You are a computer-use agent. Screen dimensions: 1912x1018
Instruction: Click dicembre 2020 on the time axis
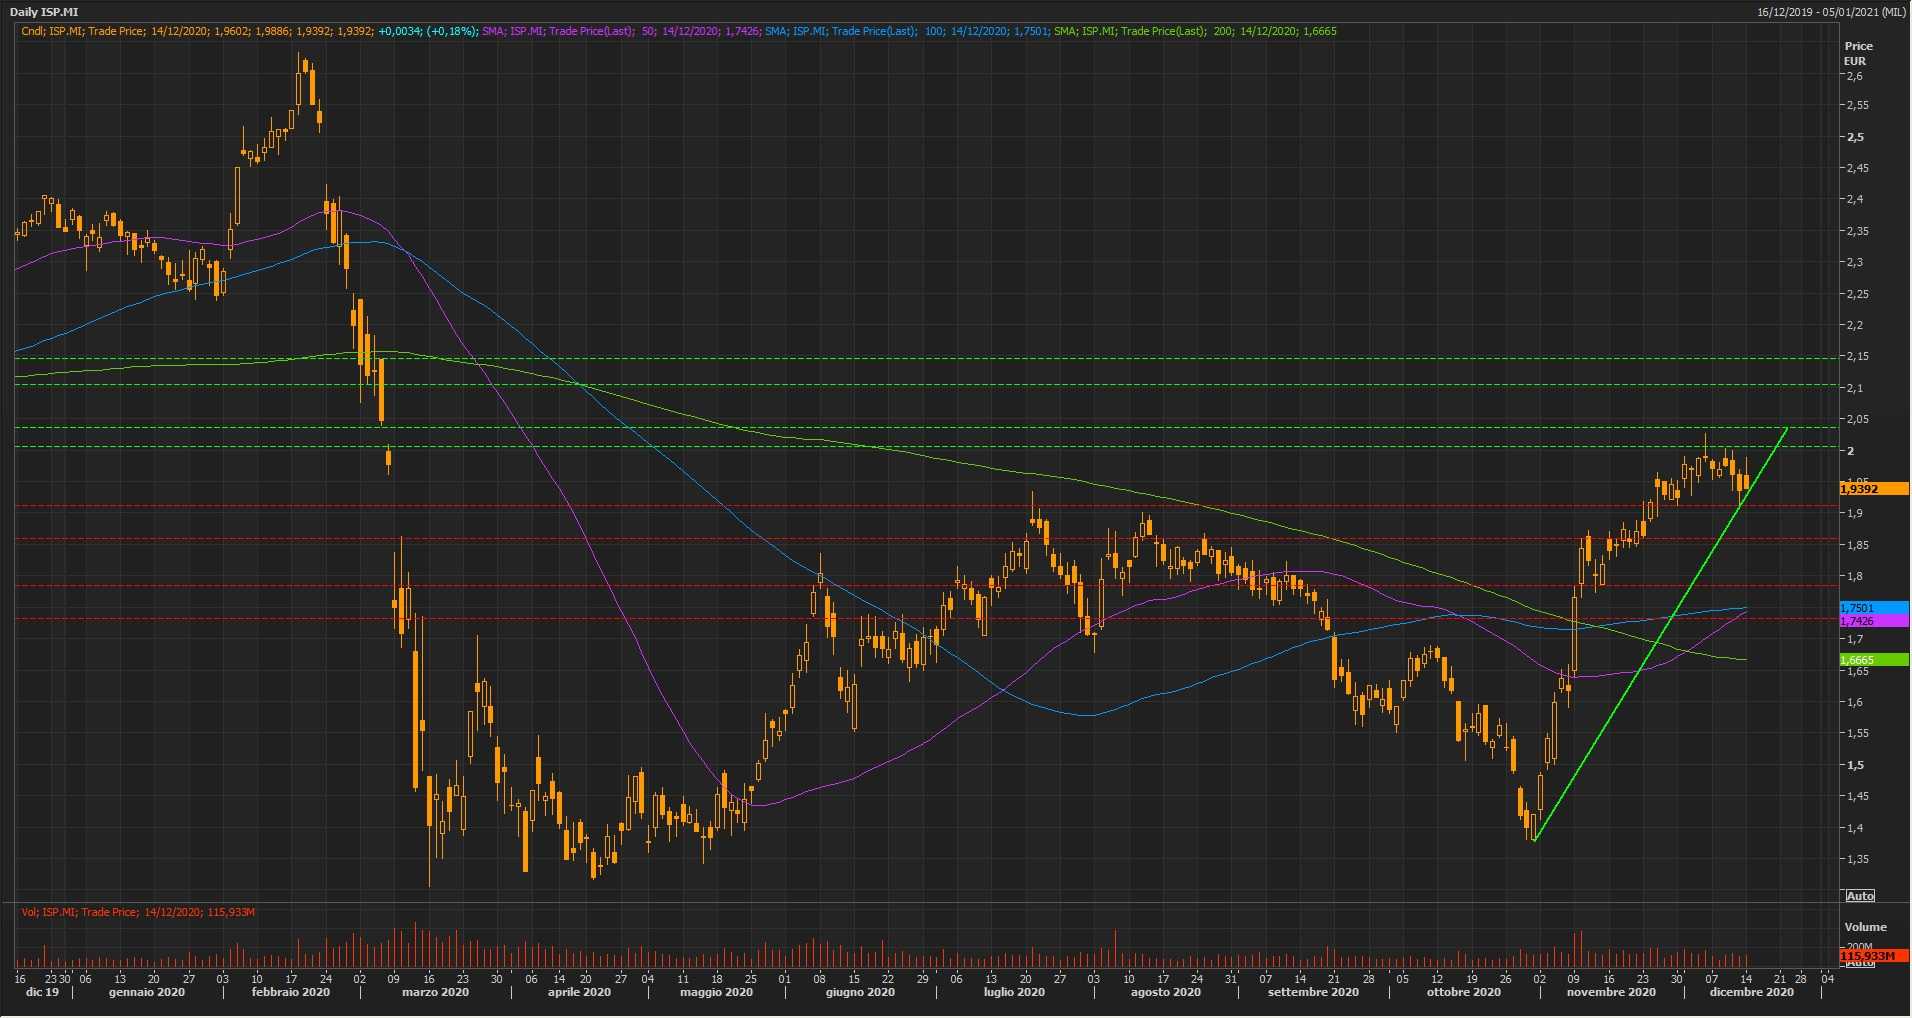1751,992
